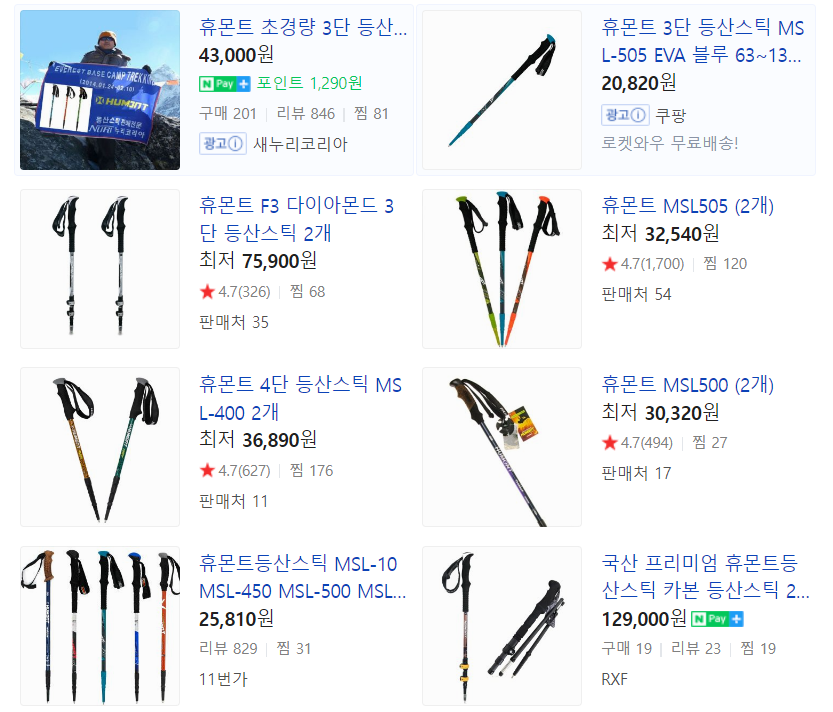Open the 휴몬트 4단 등산스틱 MSL-400 2개 link

coord(300,399)
